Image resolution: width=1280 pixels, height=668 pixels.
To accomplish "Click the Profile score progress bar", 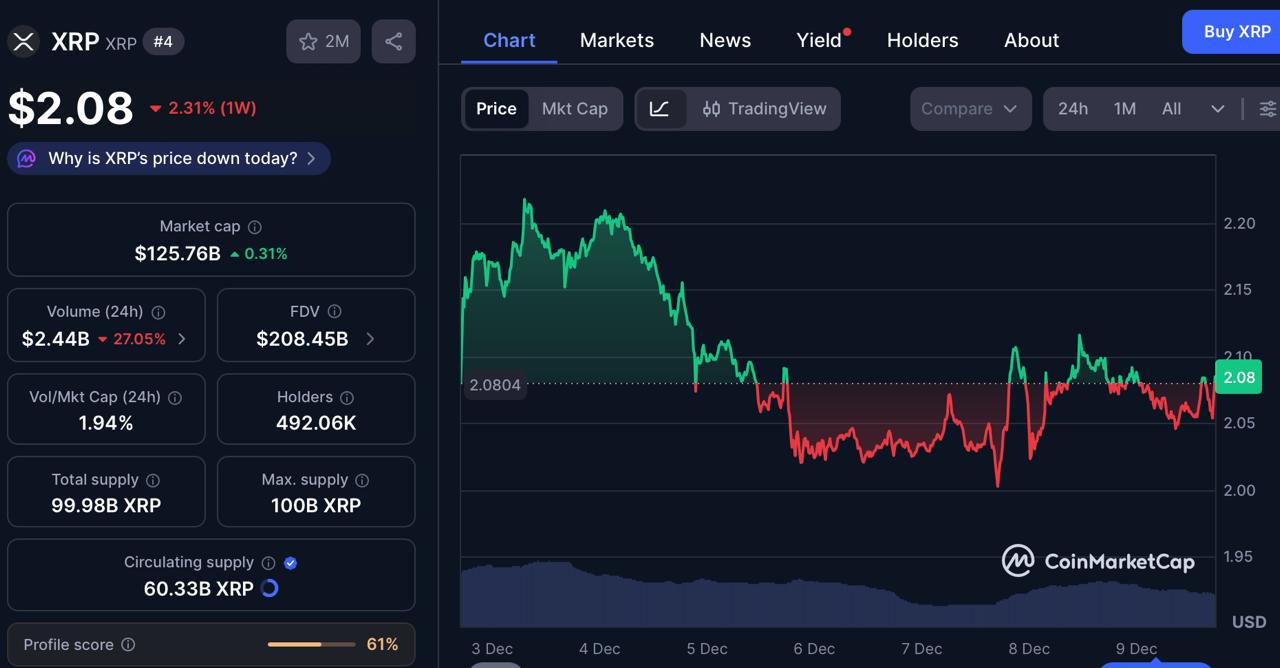I will click(310, 645).
